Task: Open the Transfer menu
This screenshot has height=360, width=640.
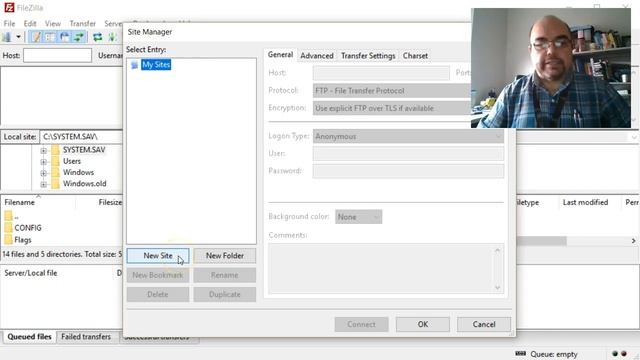Action: [82, 24]
